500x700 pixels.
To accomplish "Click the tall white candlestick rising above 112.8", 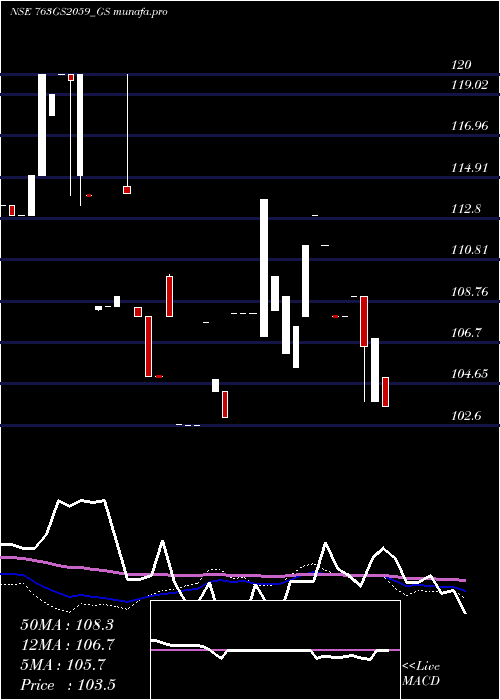I will click(264, 268).
